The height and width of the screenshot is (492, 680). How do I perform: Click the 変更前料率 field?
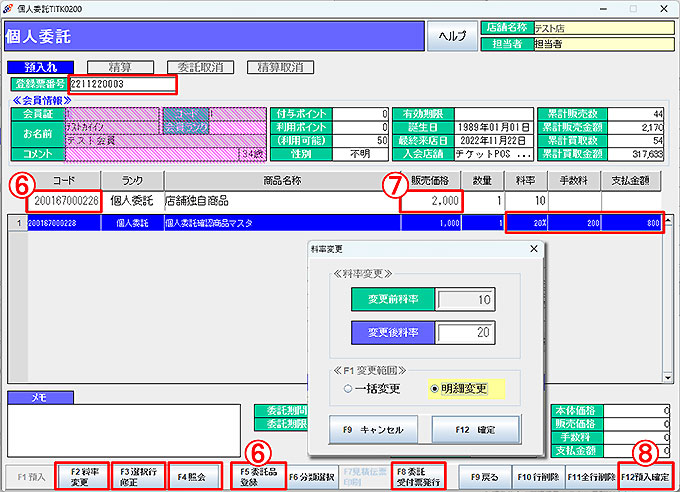coord(465,299)
